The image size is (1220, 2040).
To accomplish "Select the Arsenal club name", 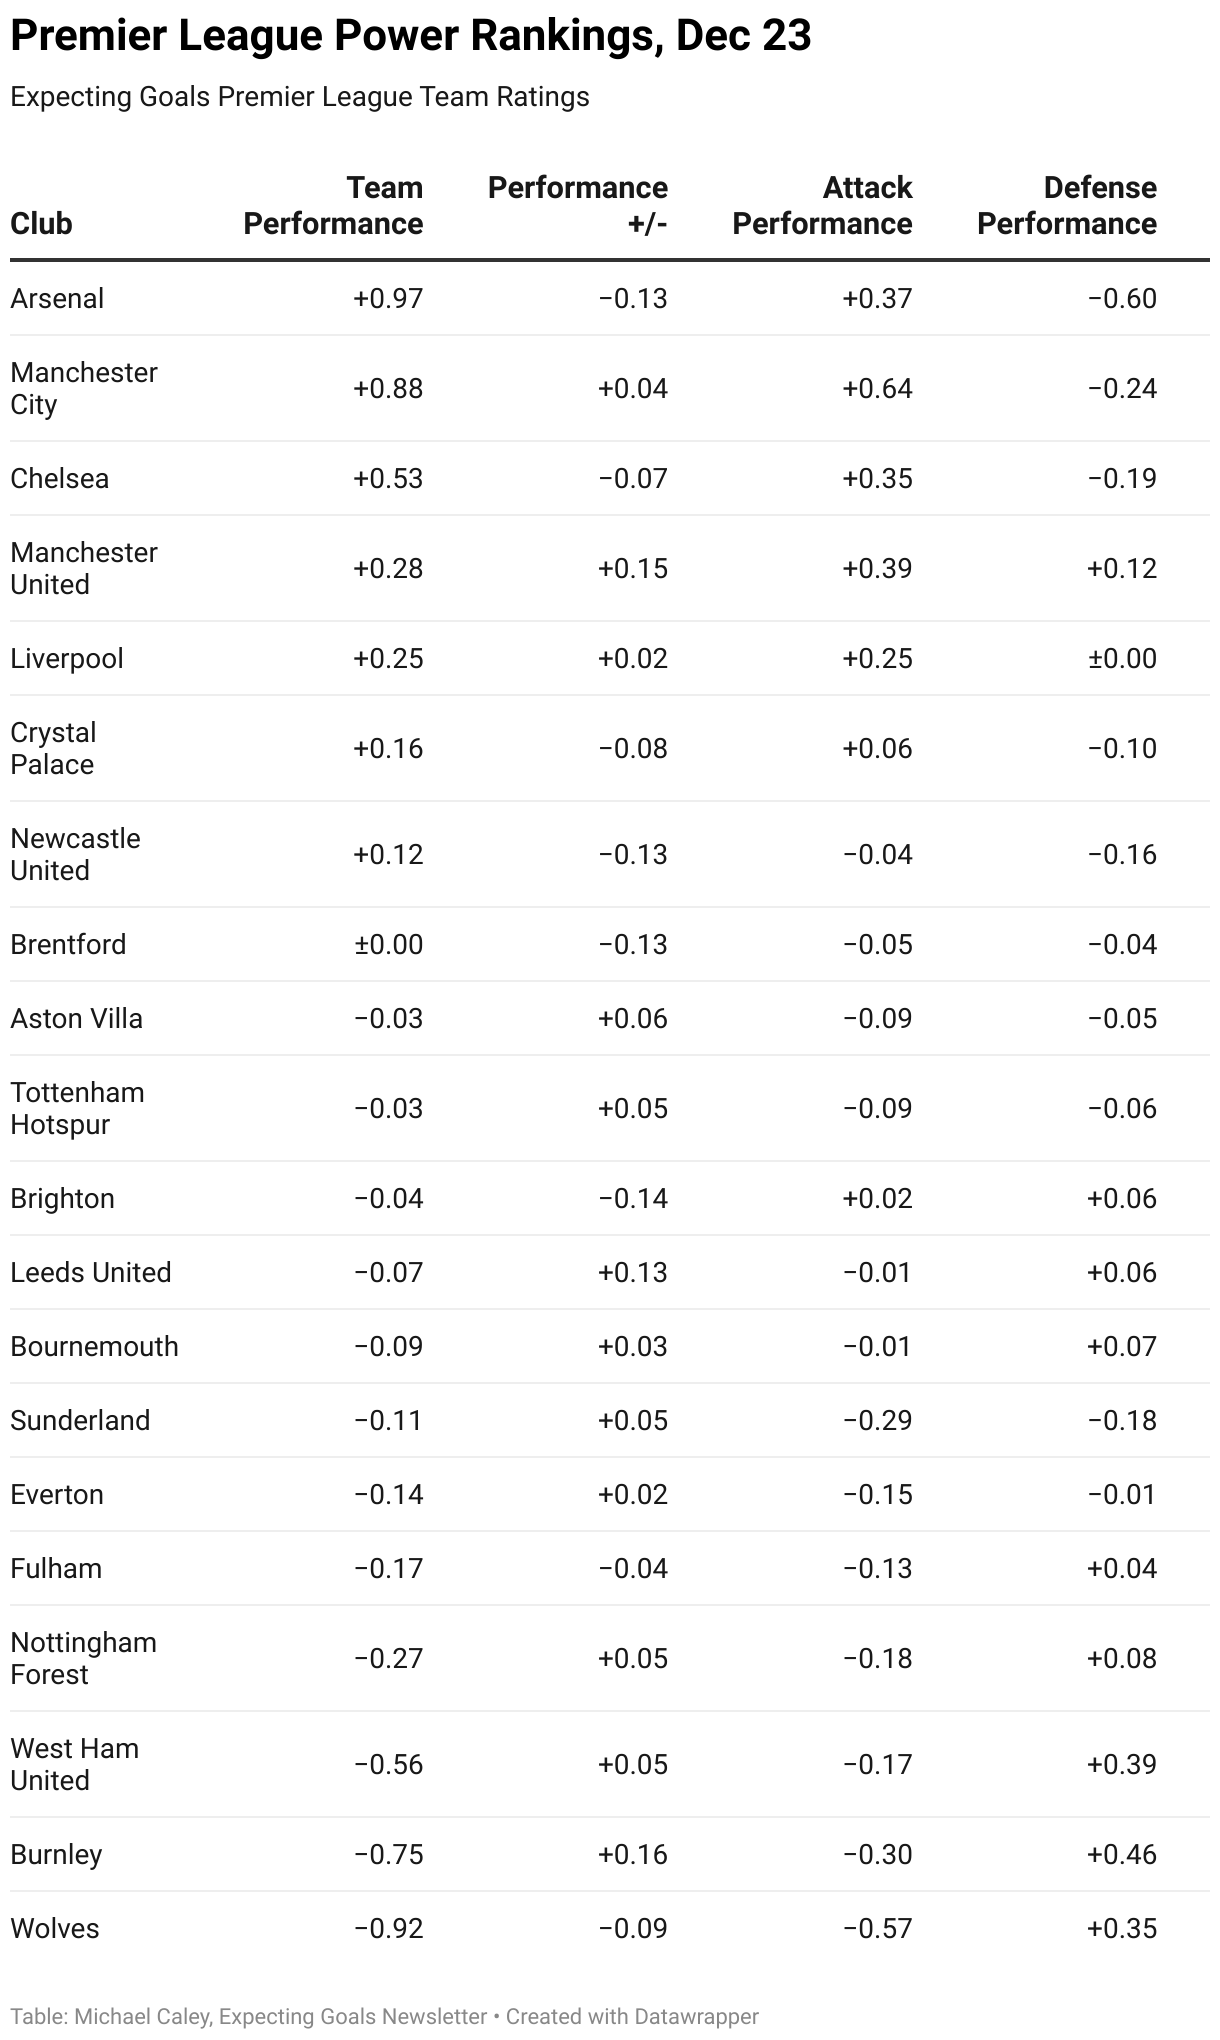I will click(57, 299).
